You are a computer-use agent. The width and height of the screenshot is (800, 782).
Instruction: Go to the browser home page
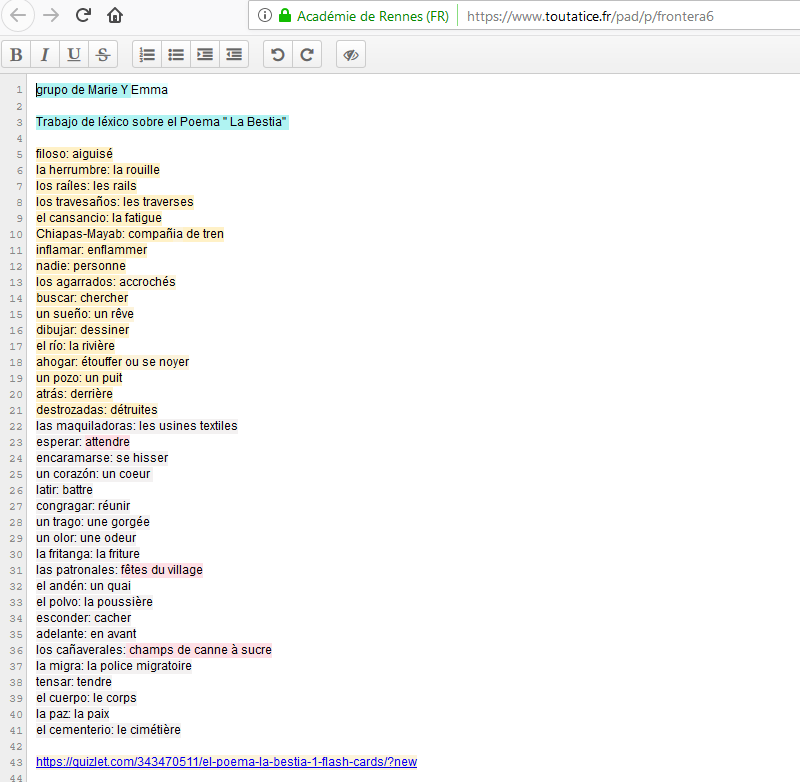pyautogui.click(x=116, y=15)
